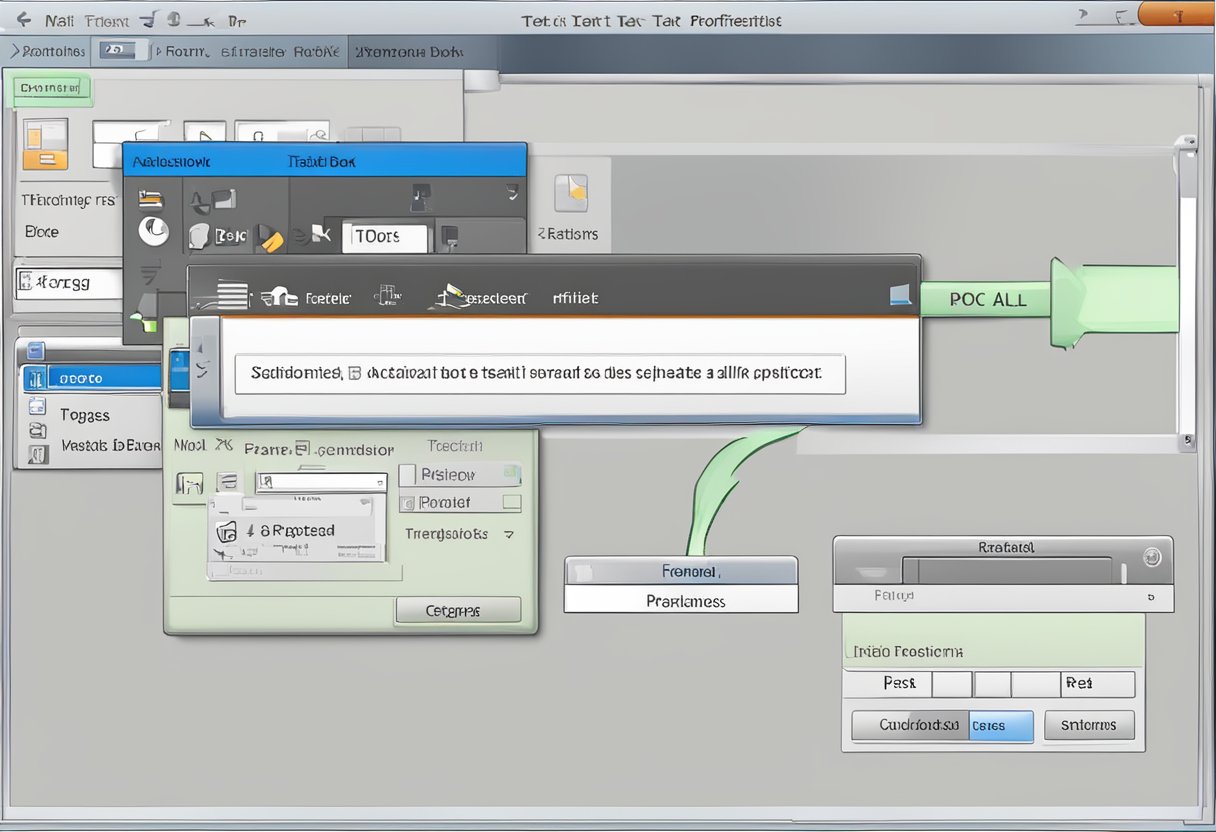The width and height of the screenshot is (1216, 832).
Task: Click the dark slider bar in Rratatel panel
Action: tap(1007, 571)
